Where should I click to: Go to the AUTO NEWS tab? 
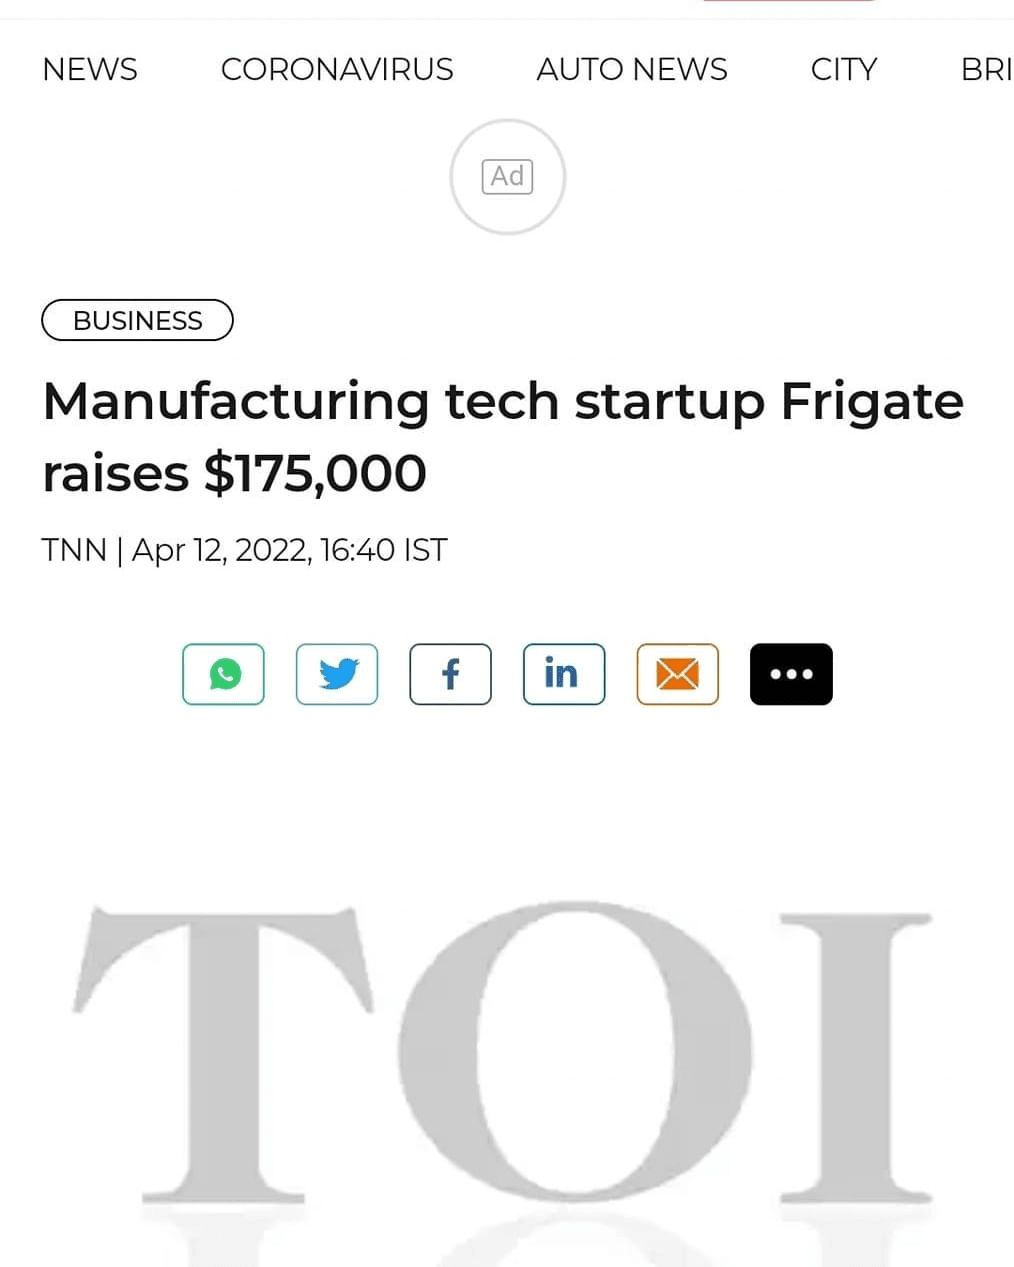(632, 69)
